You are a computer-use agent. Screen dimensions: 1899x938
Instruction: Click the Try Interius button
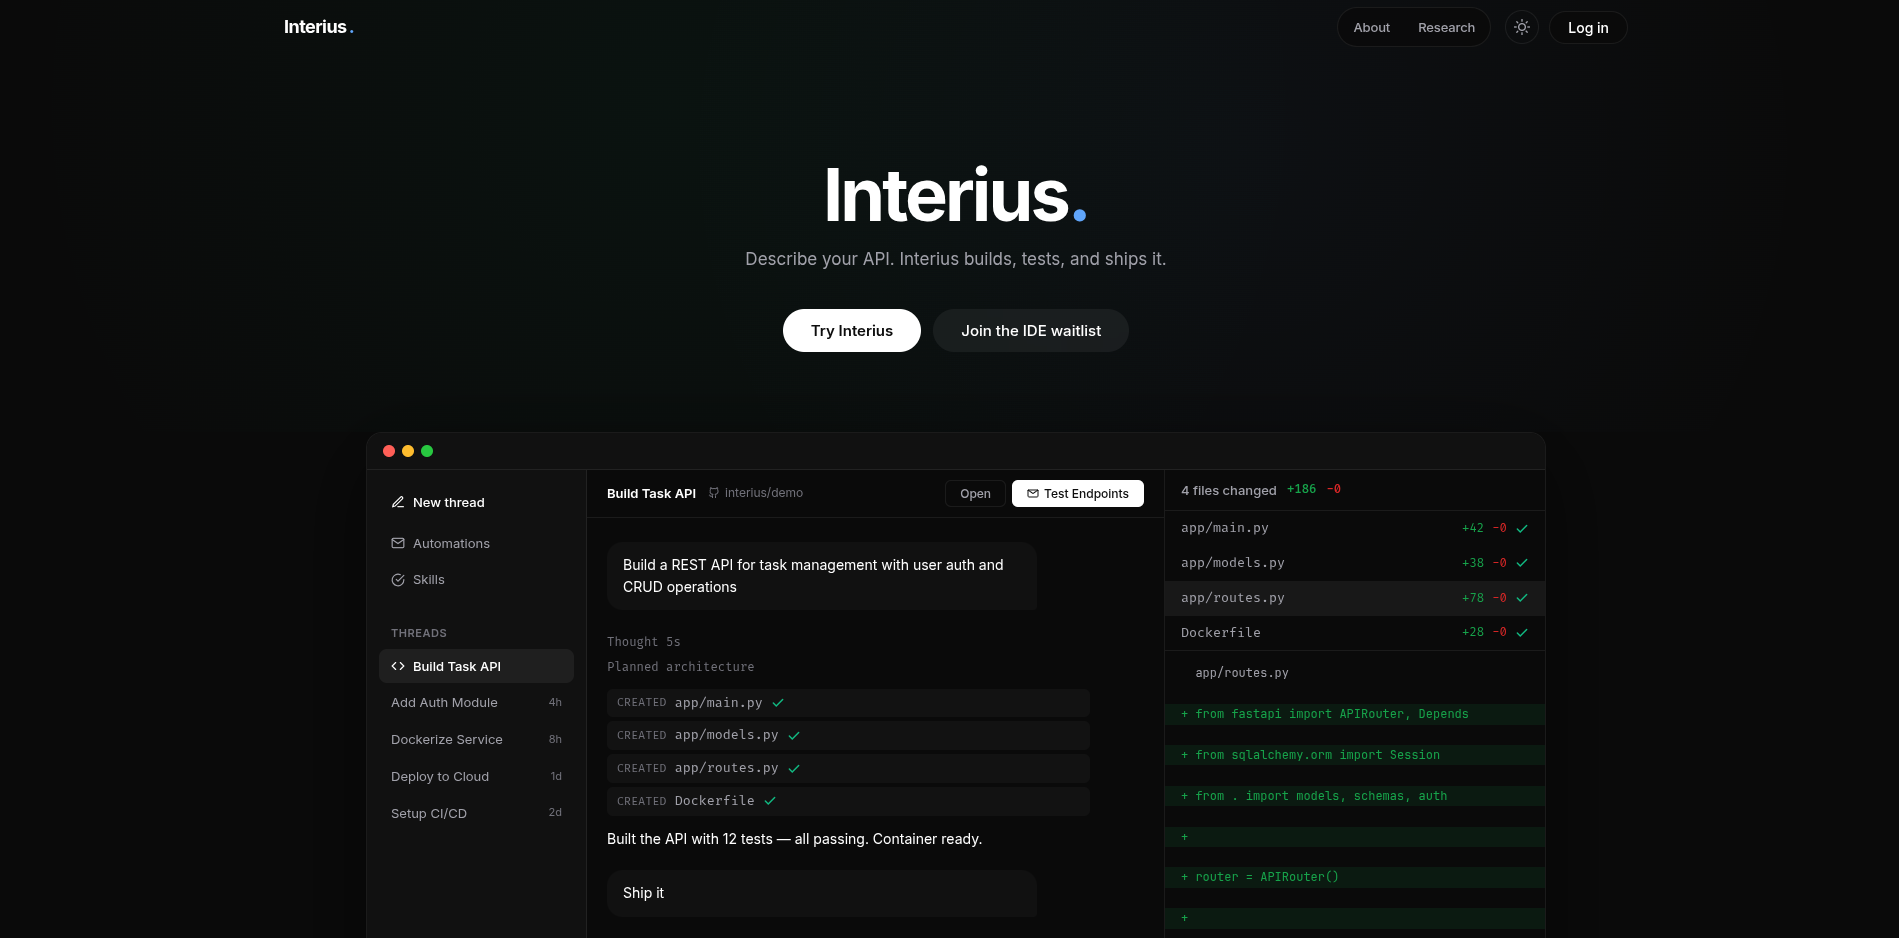(851, 331)
